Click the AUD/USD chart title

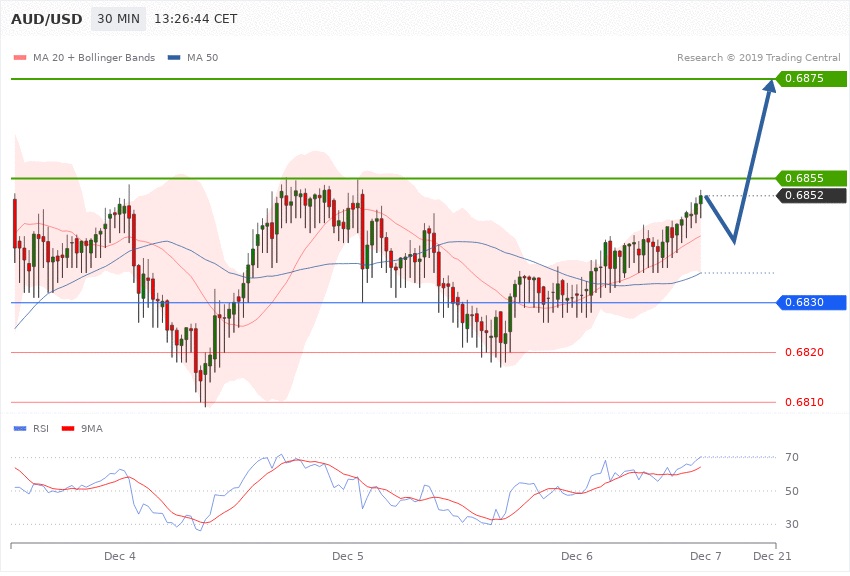45,20
